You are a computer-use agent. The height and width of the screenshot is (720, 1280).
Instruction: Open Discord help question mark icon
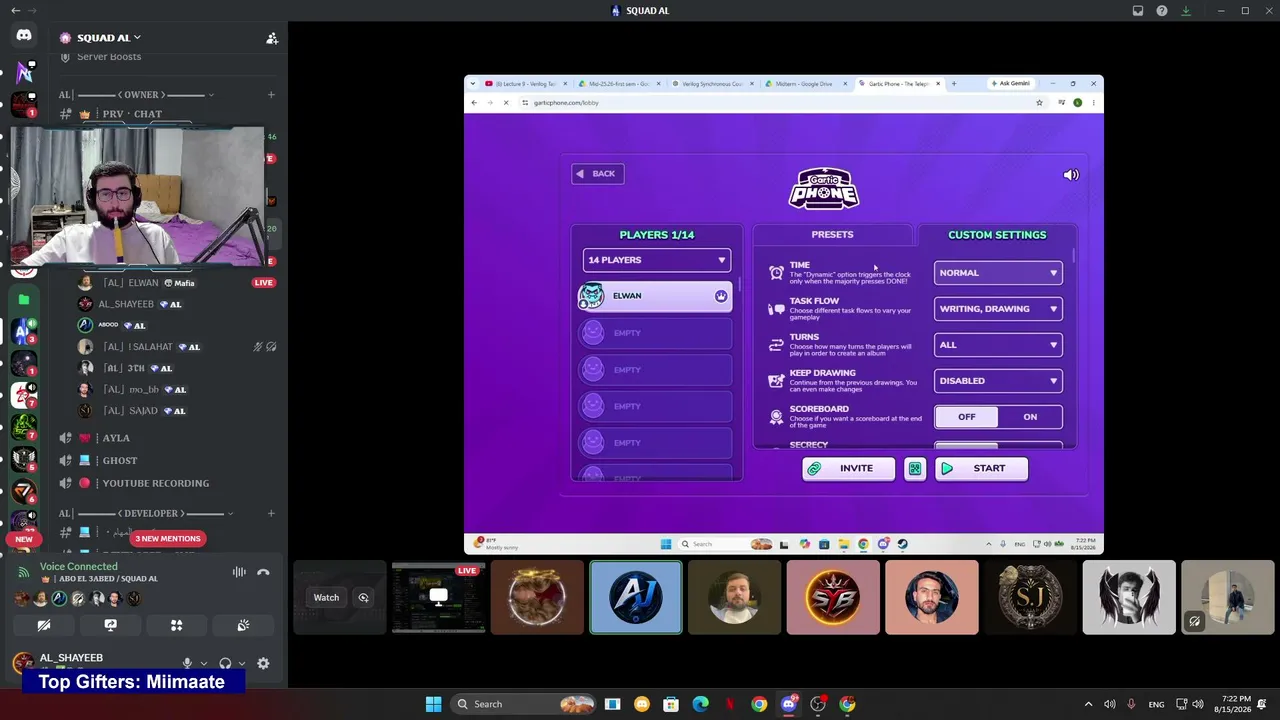tap(1162, 11)
